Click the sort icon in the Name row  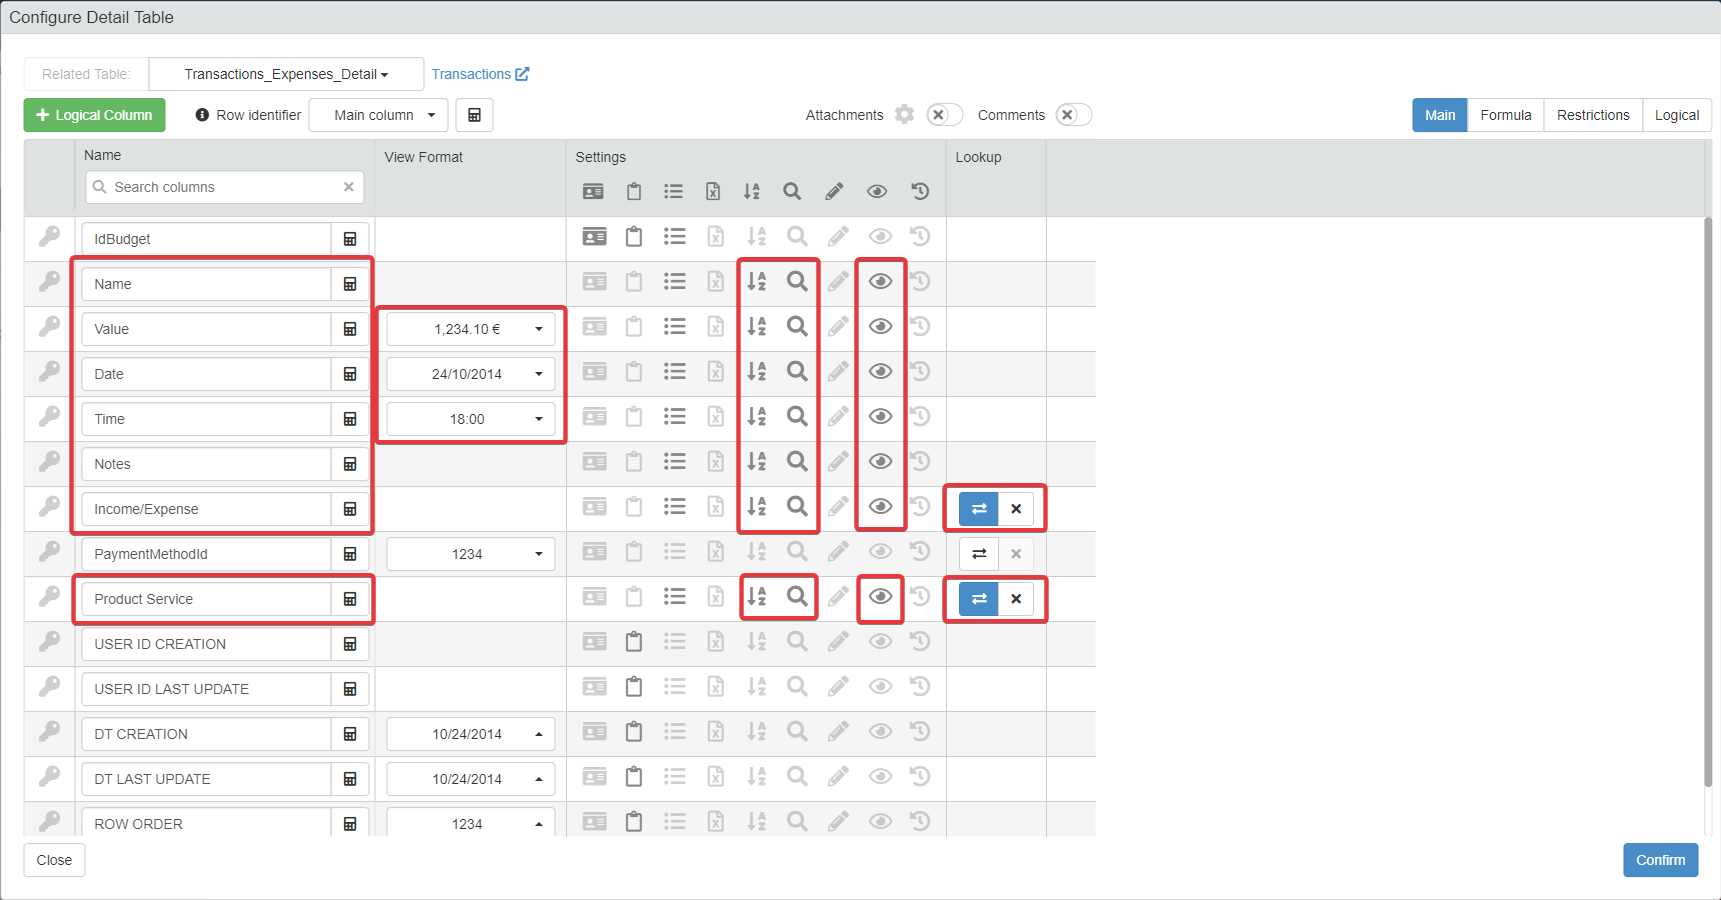pyautogui.click(x=757, y=282)
